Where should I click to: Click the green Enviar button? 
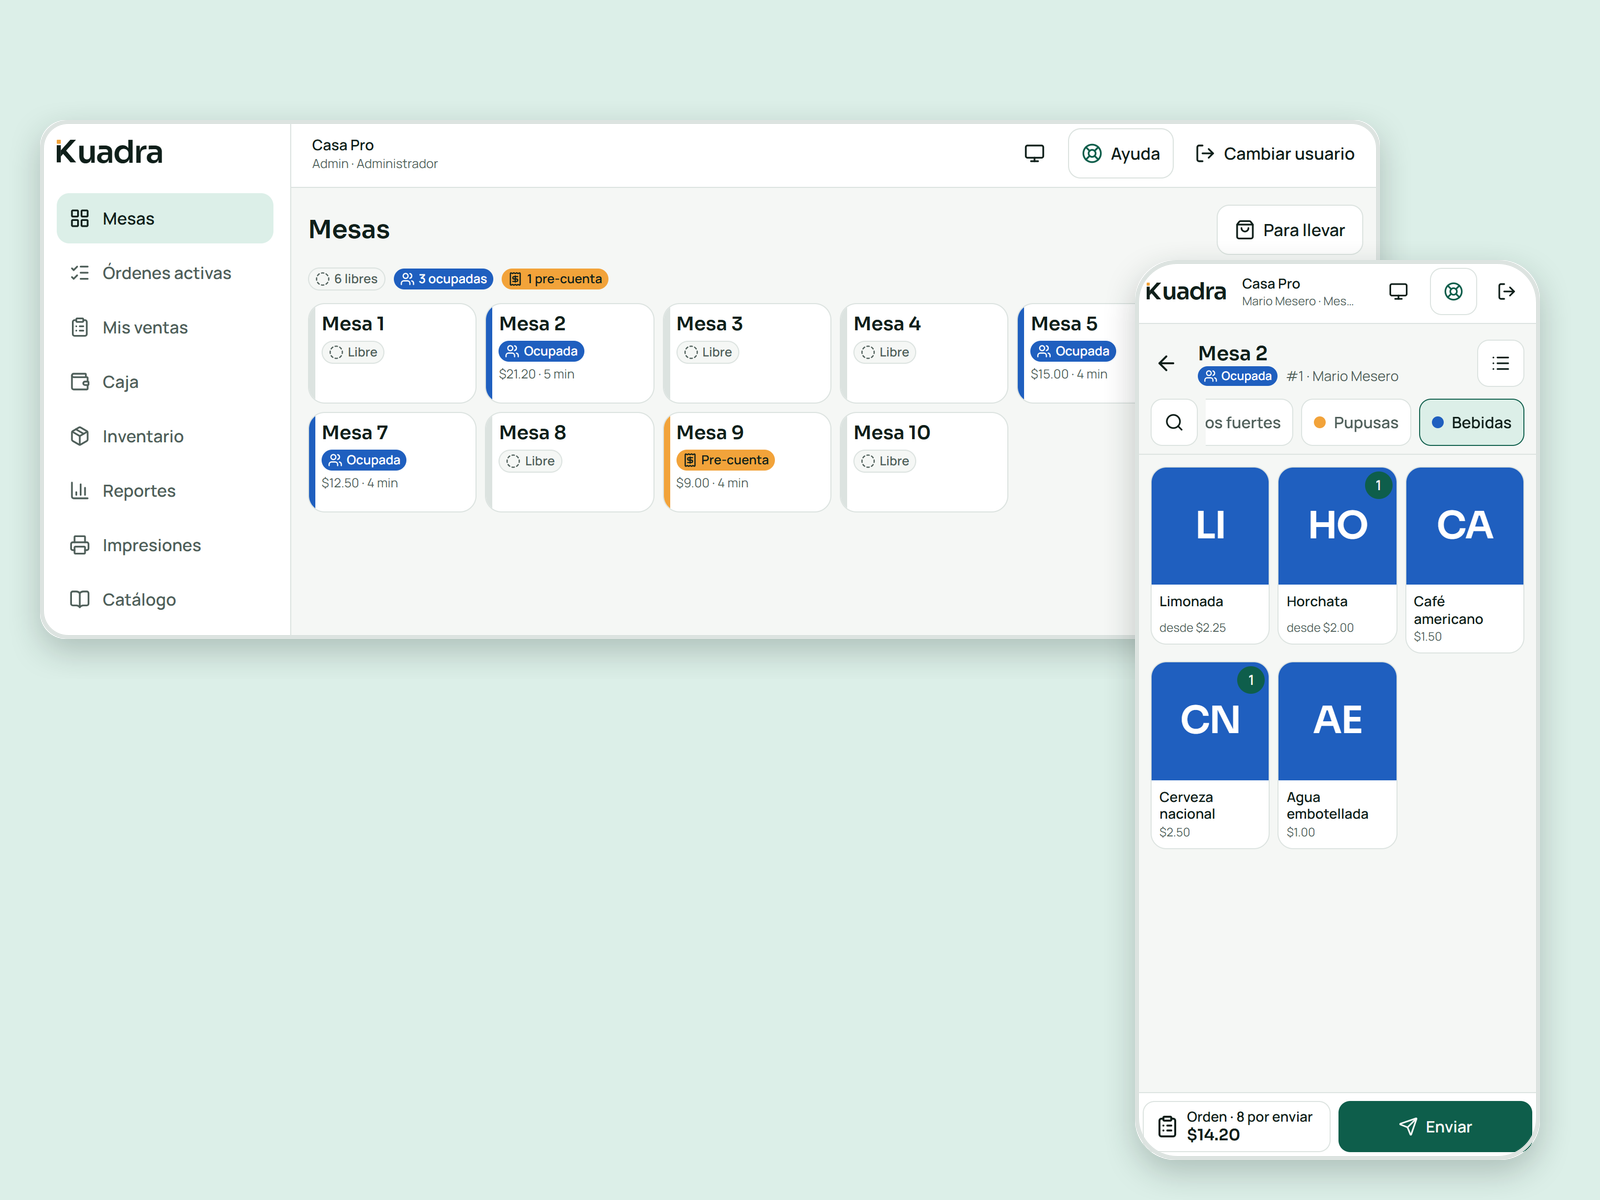coord(1435,1127)
